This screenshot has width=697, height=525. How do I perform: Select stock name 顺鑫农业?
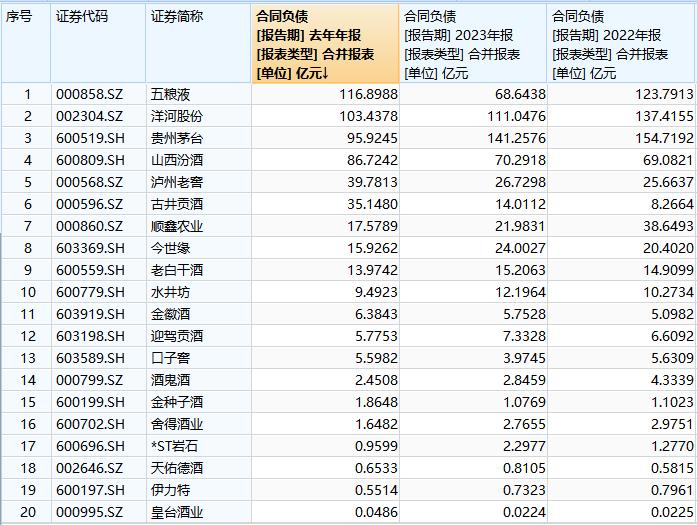click(176, 226)
